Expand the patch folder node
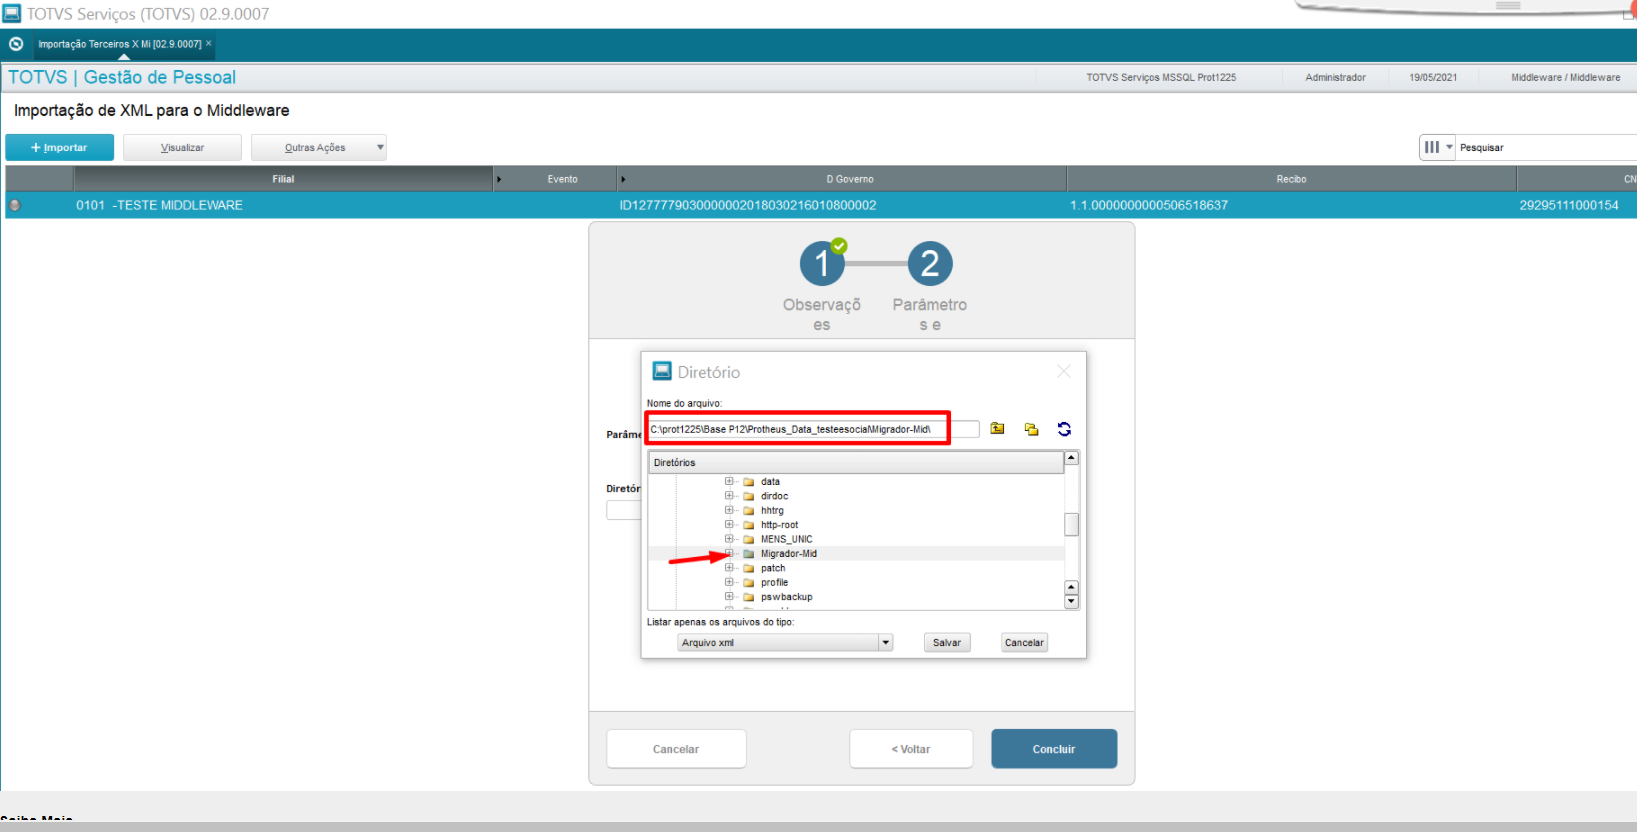1637x832 pixels. point(729,568)
